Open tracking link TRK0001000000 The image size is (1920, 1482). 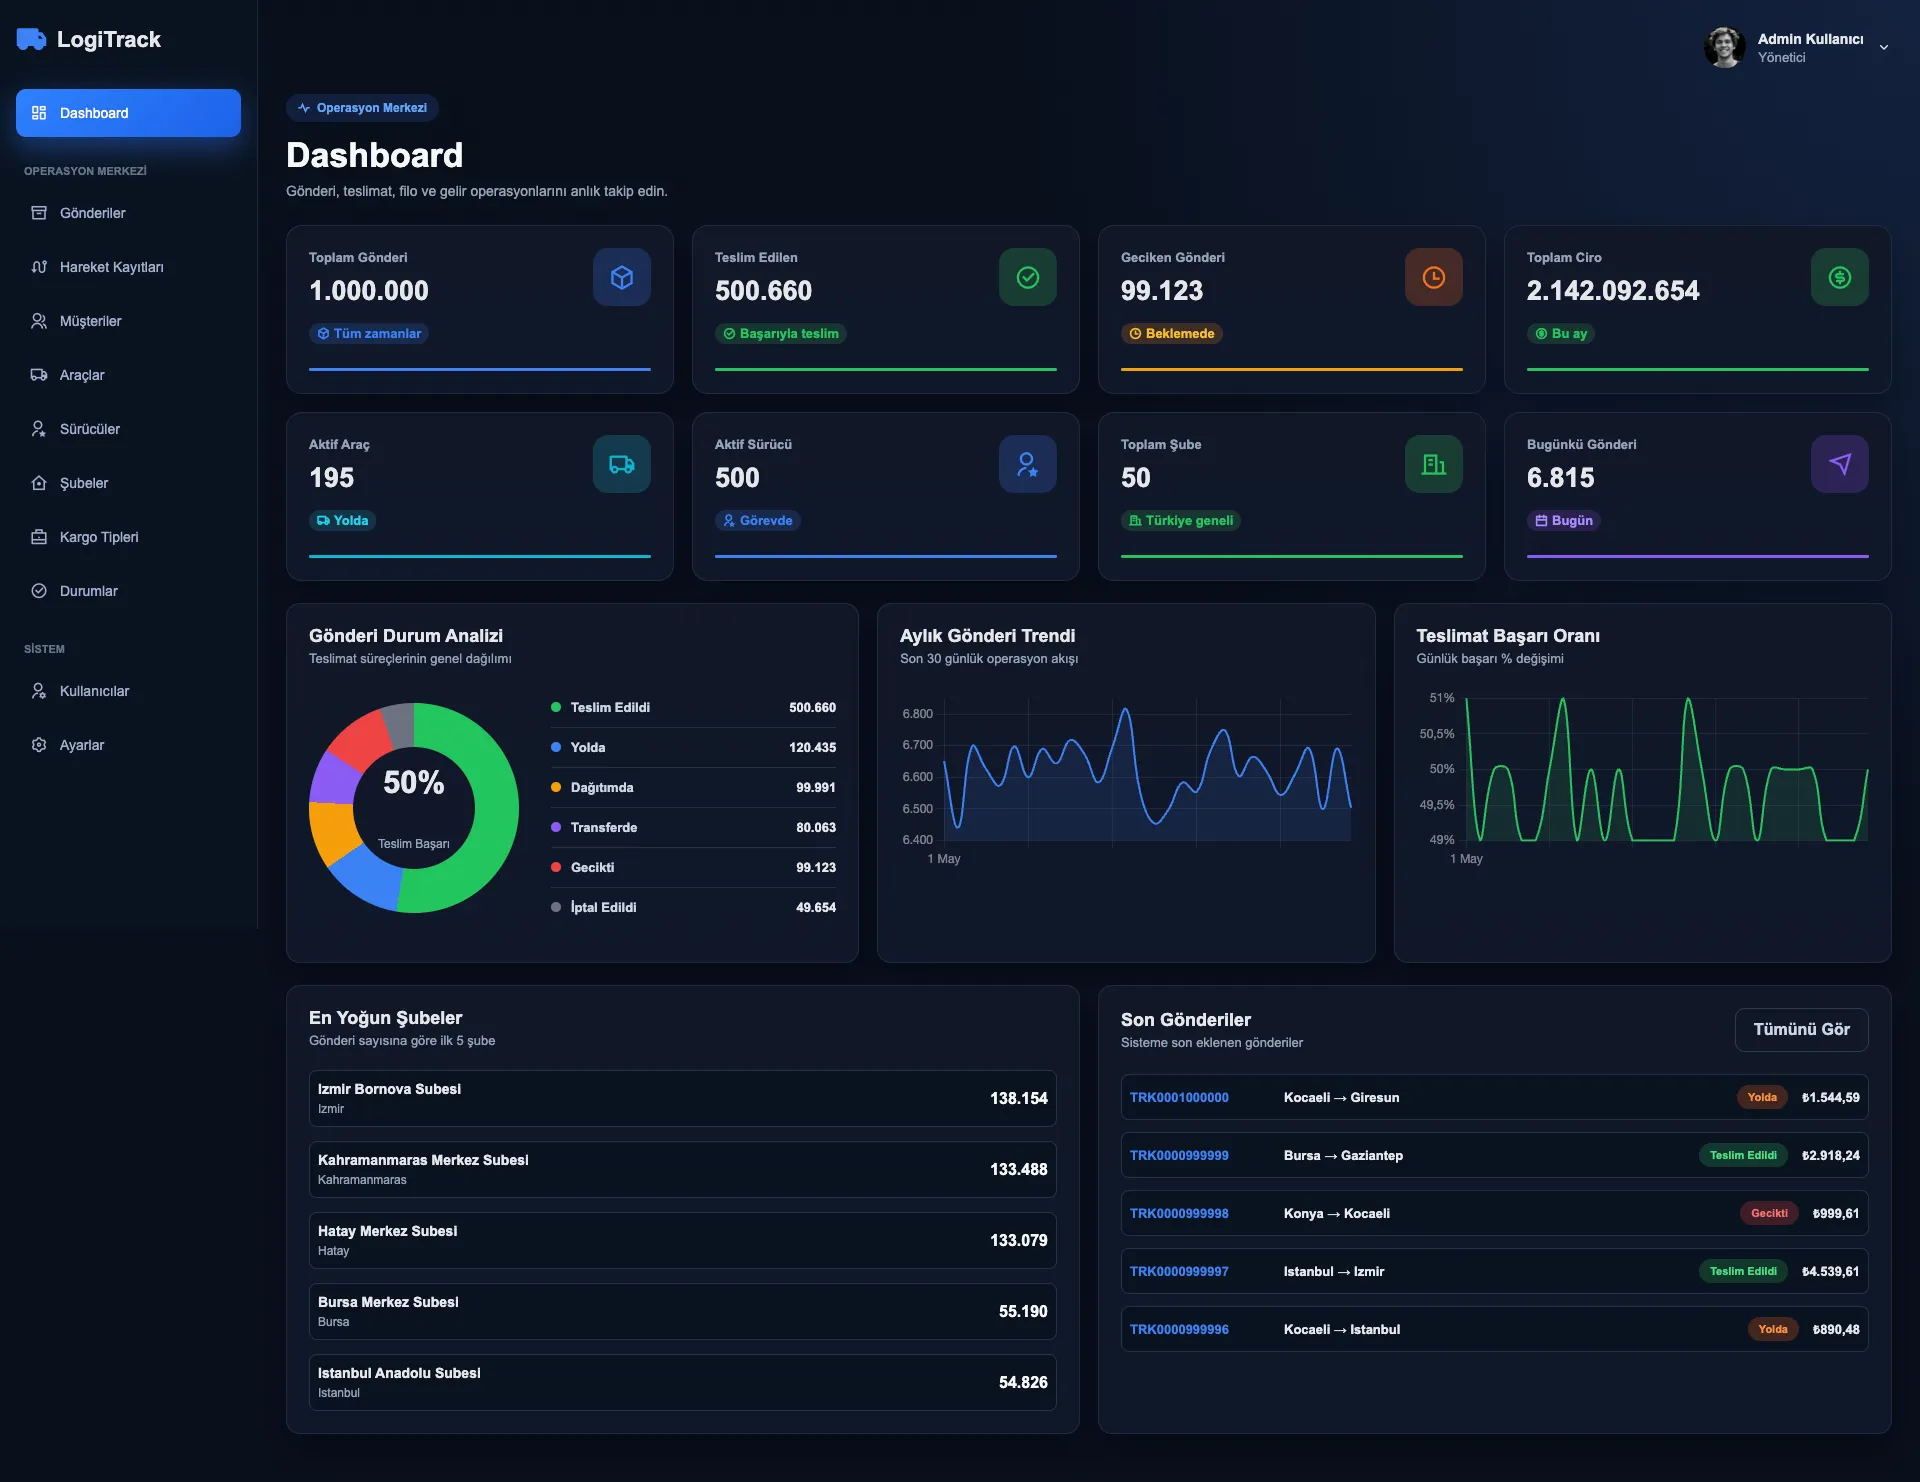1179,1098
